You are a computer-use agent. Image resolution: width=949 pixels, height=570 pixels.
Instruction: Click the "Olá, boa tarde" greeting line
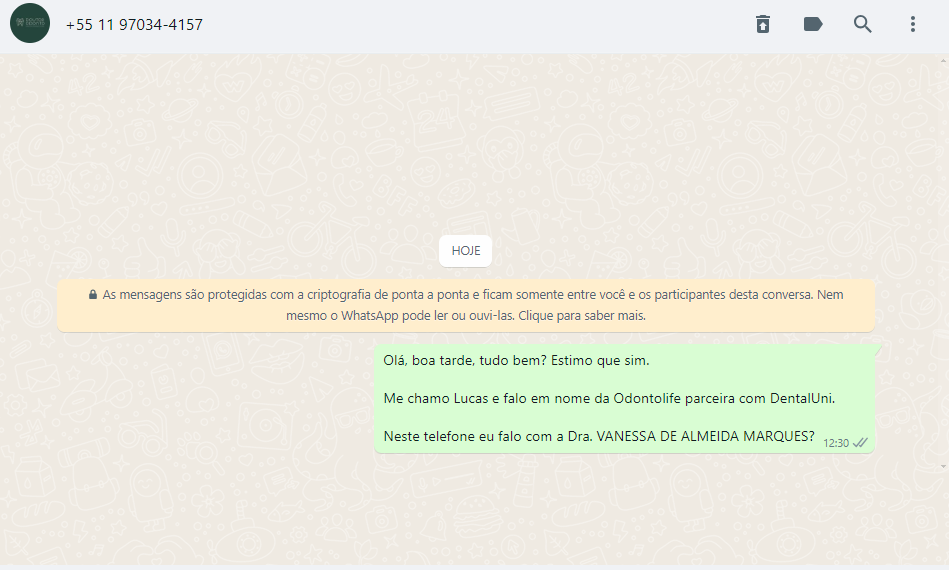pyautogui.click(x=516, y=361)
